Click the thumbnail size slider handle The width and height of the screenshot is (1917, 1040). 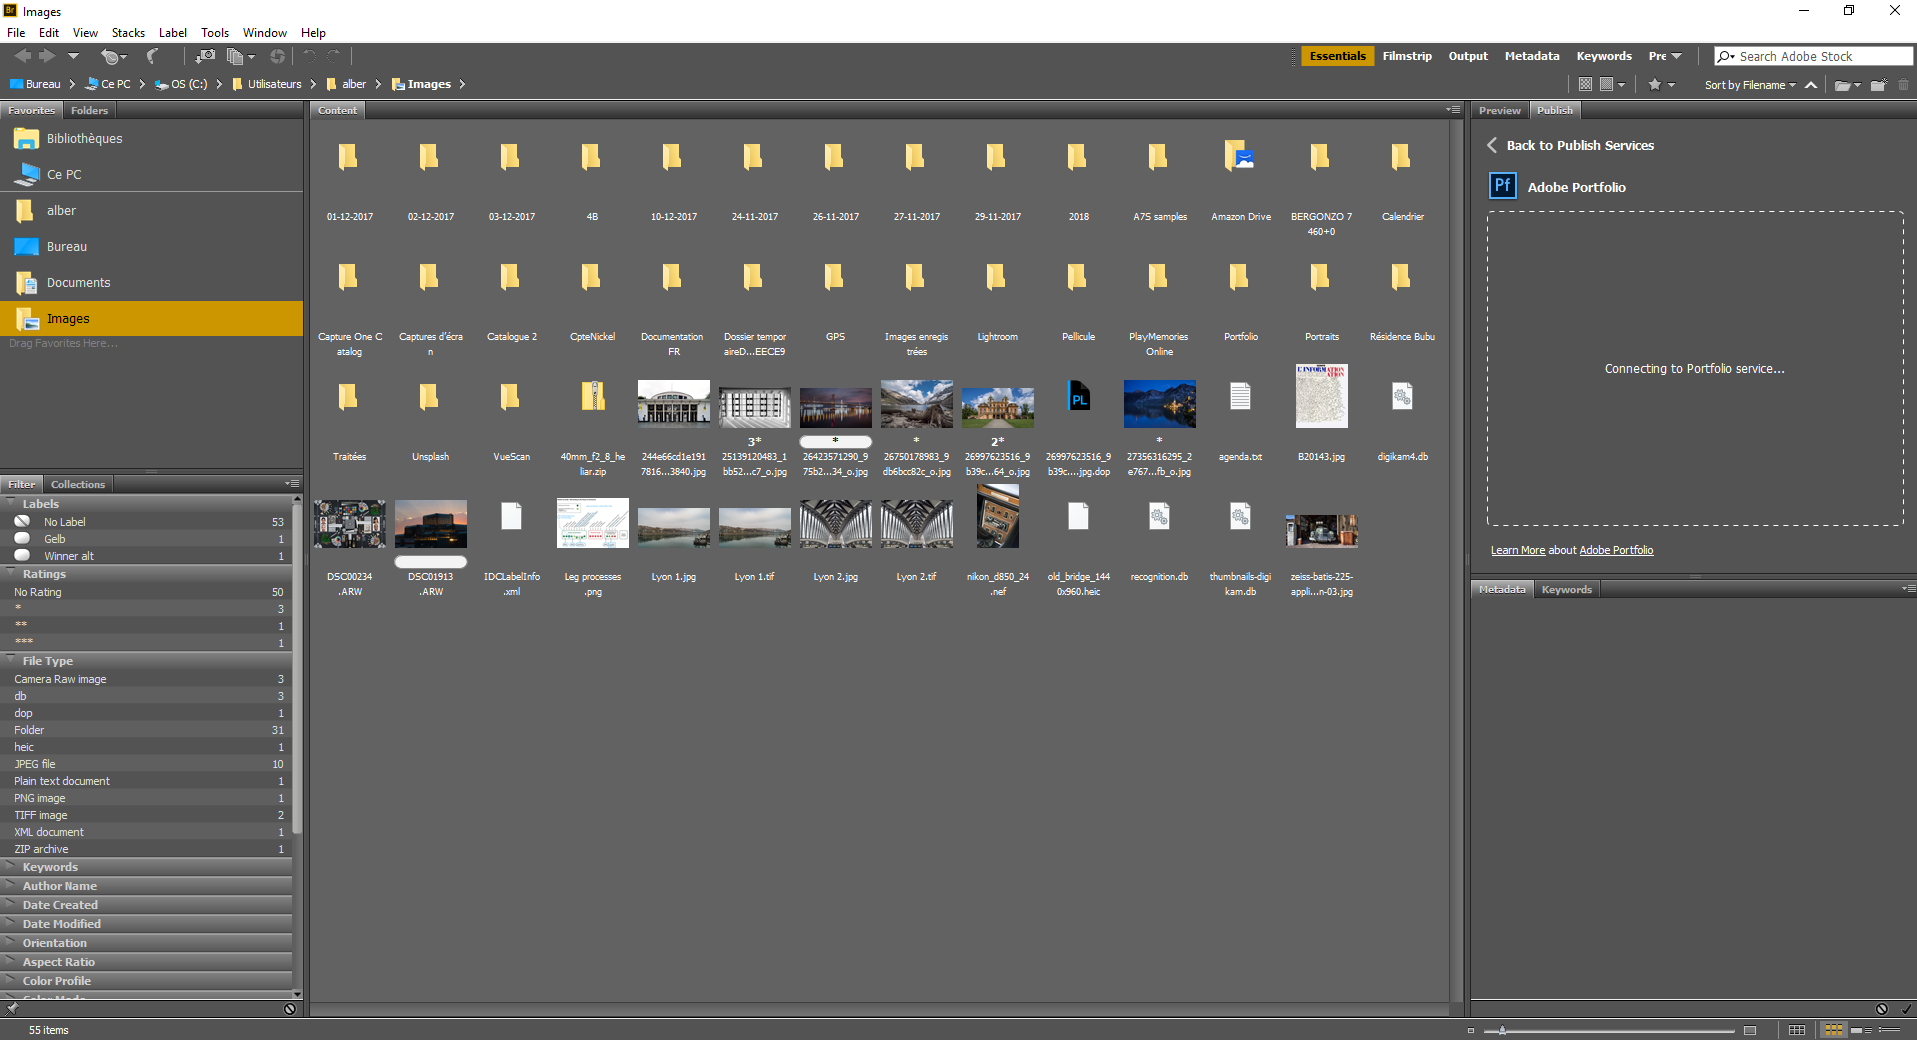(1502, 1030)
